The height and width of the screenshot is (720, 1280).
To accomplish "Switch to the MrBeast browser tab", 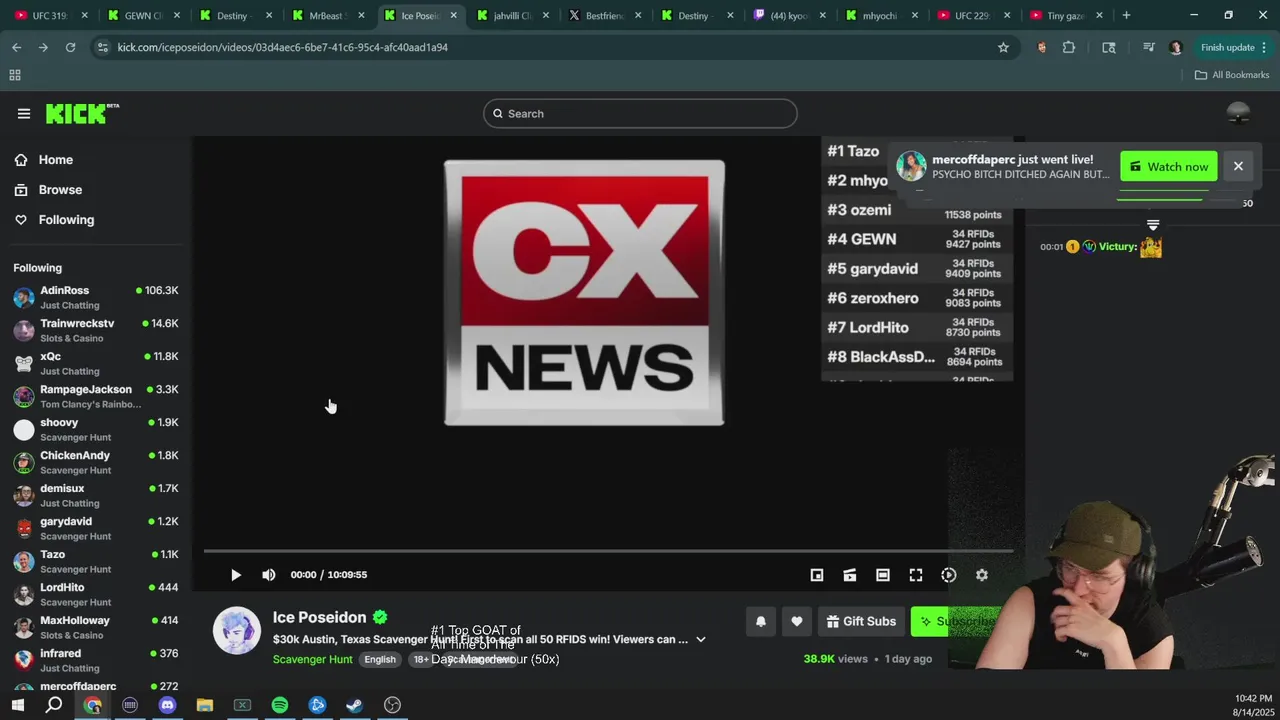I will coord(330,16).
